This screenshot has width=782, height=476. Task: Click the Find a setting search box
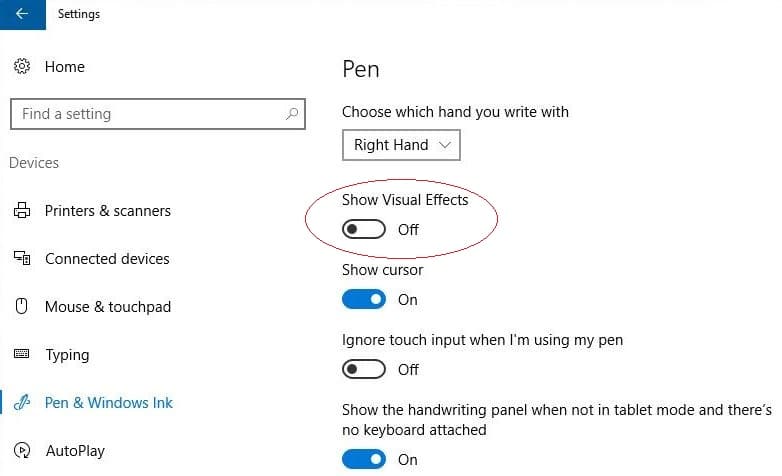tap(158, 114)
